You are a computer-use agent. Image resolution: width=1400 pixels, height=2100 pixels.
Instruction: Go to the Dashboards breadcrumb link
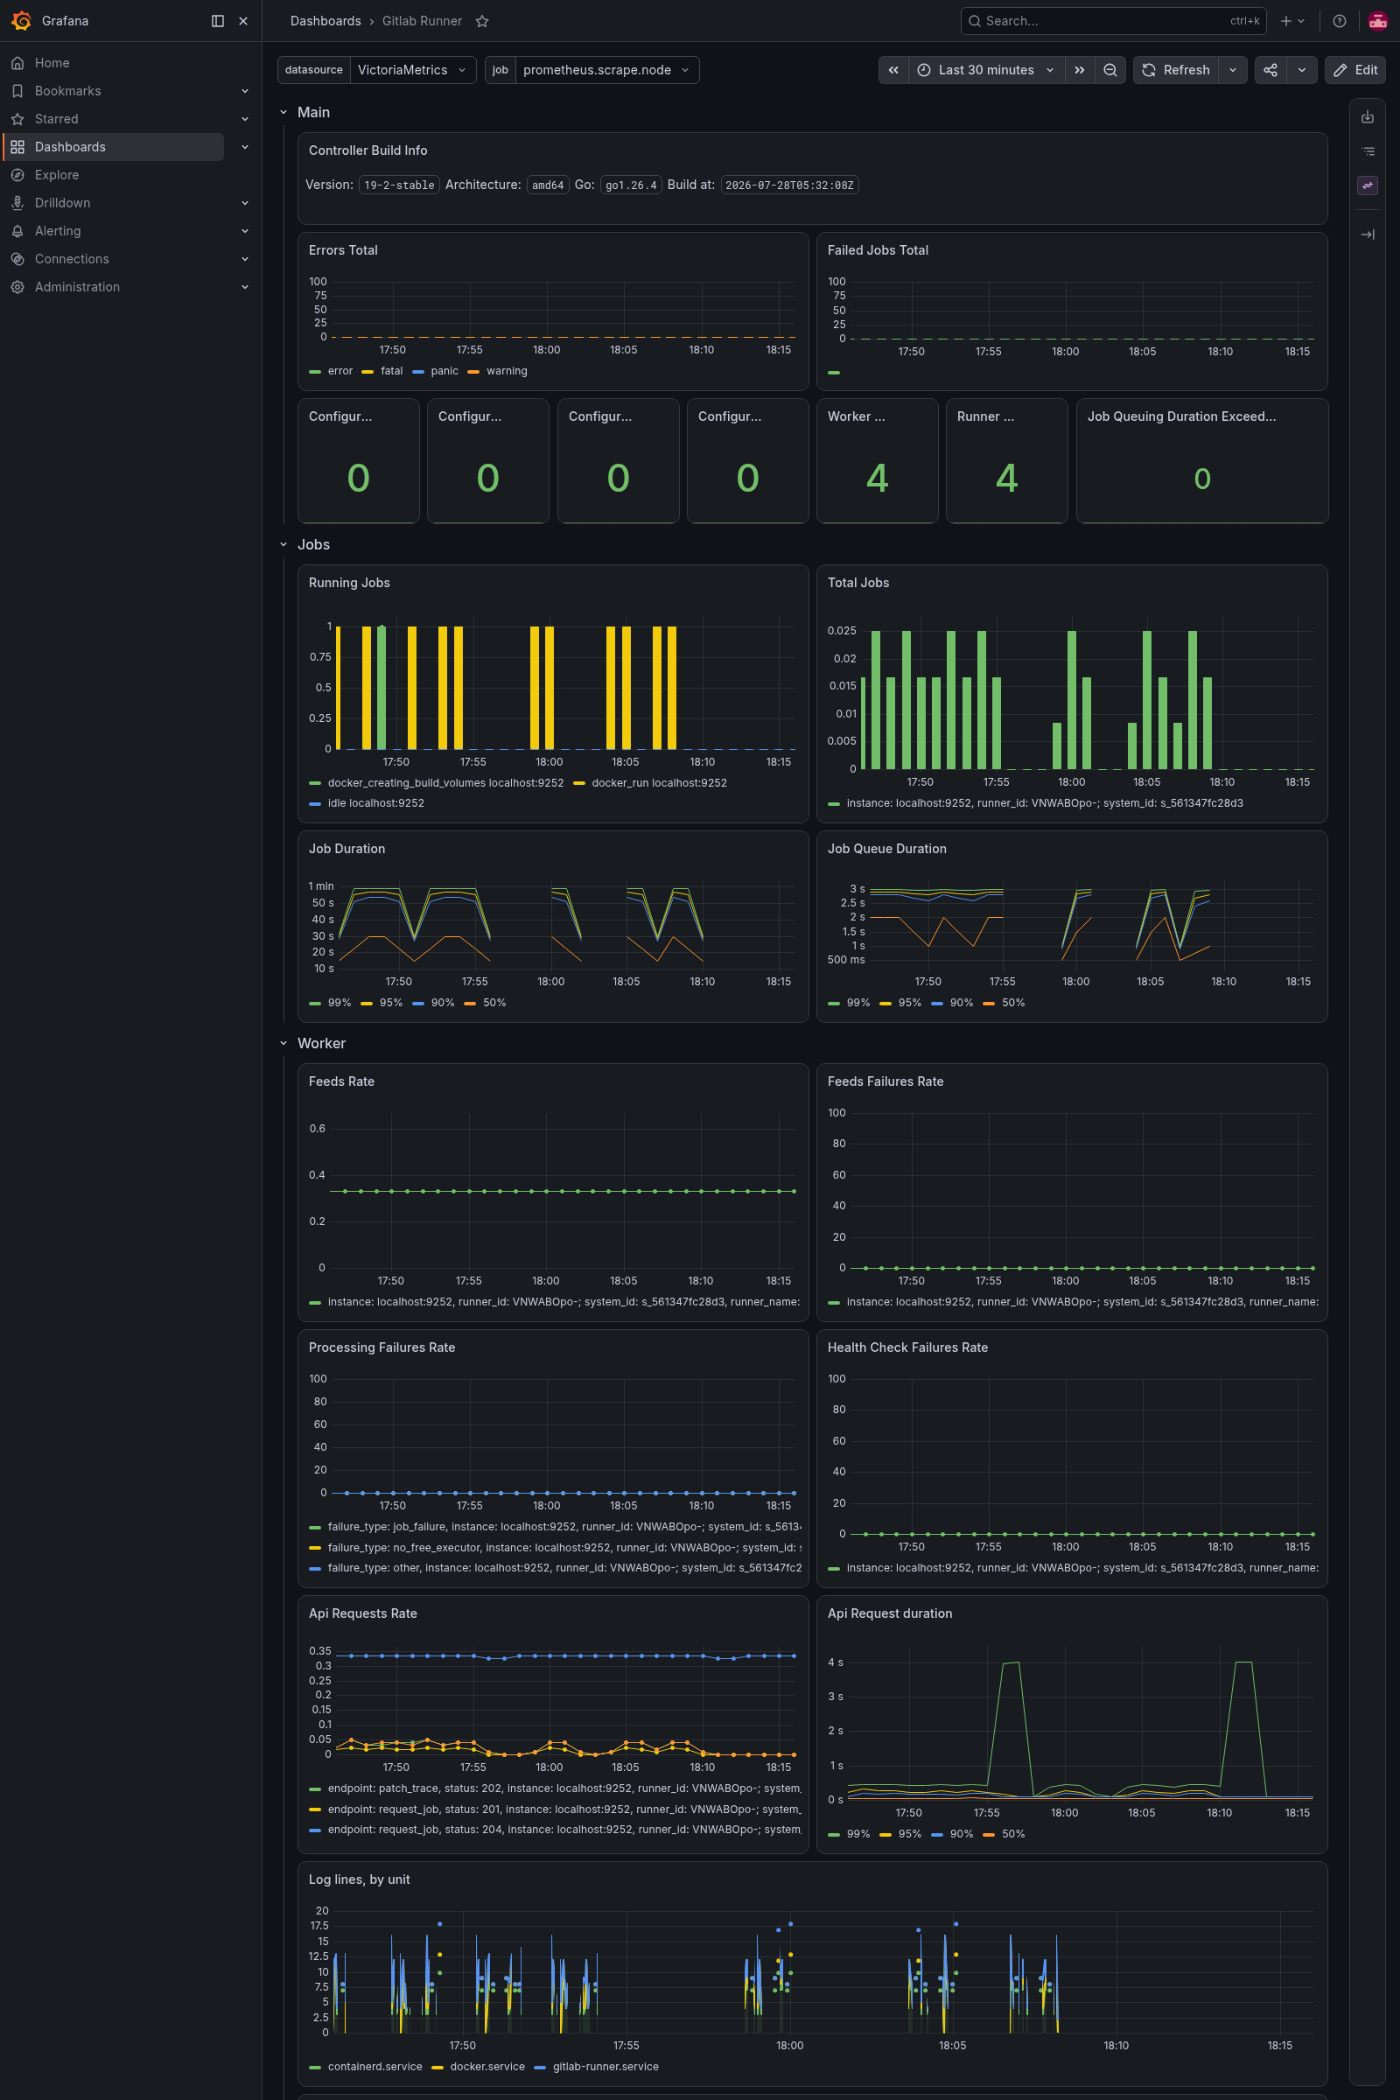click(x=325, y=21)
